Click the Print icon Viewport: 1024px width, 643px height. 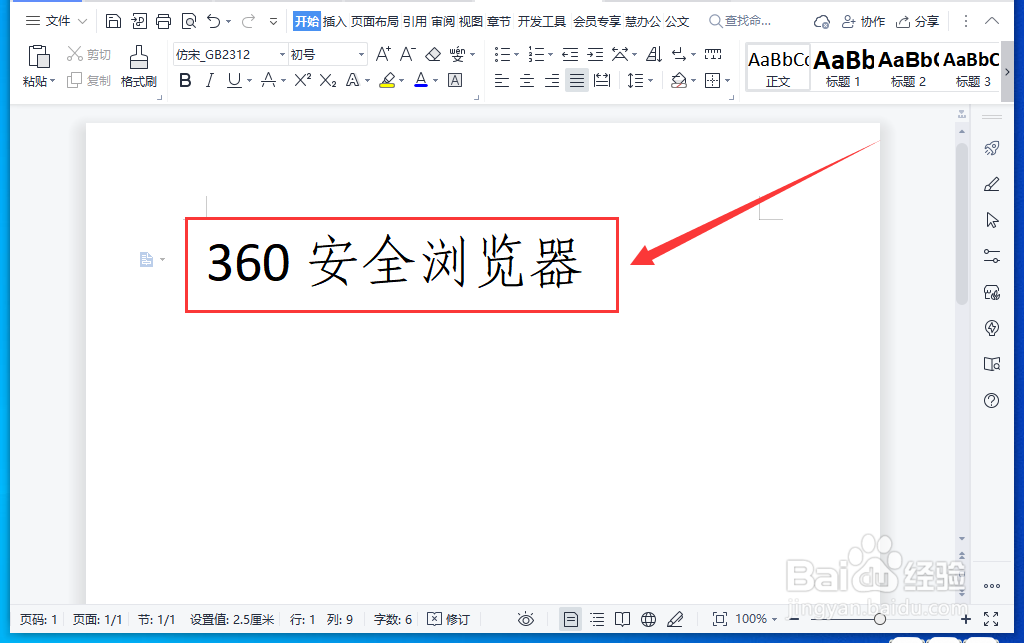coord(163,22)
